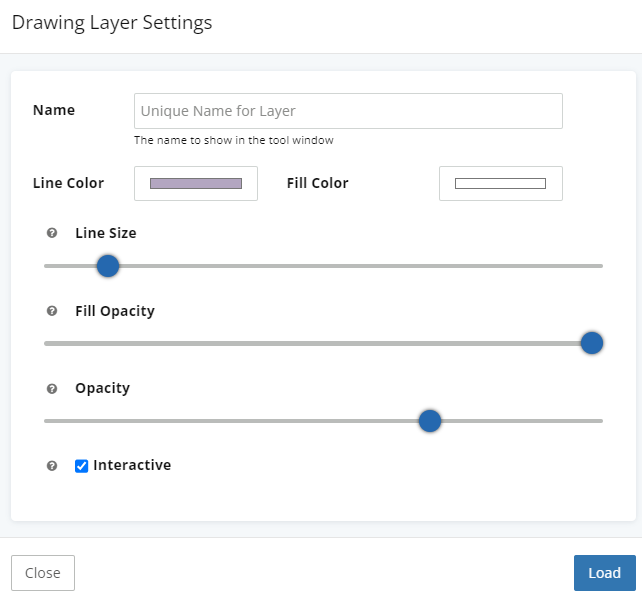Image resolution: width=642 pixels, height=598 pixels.
Task: Uncheck the Interactive checkbox
Action: [81, 466]
